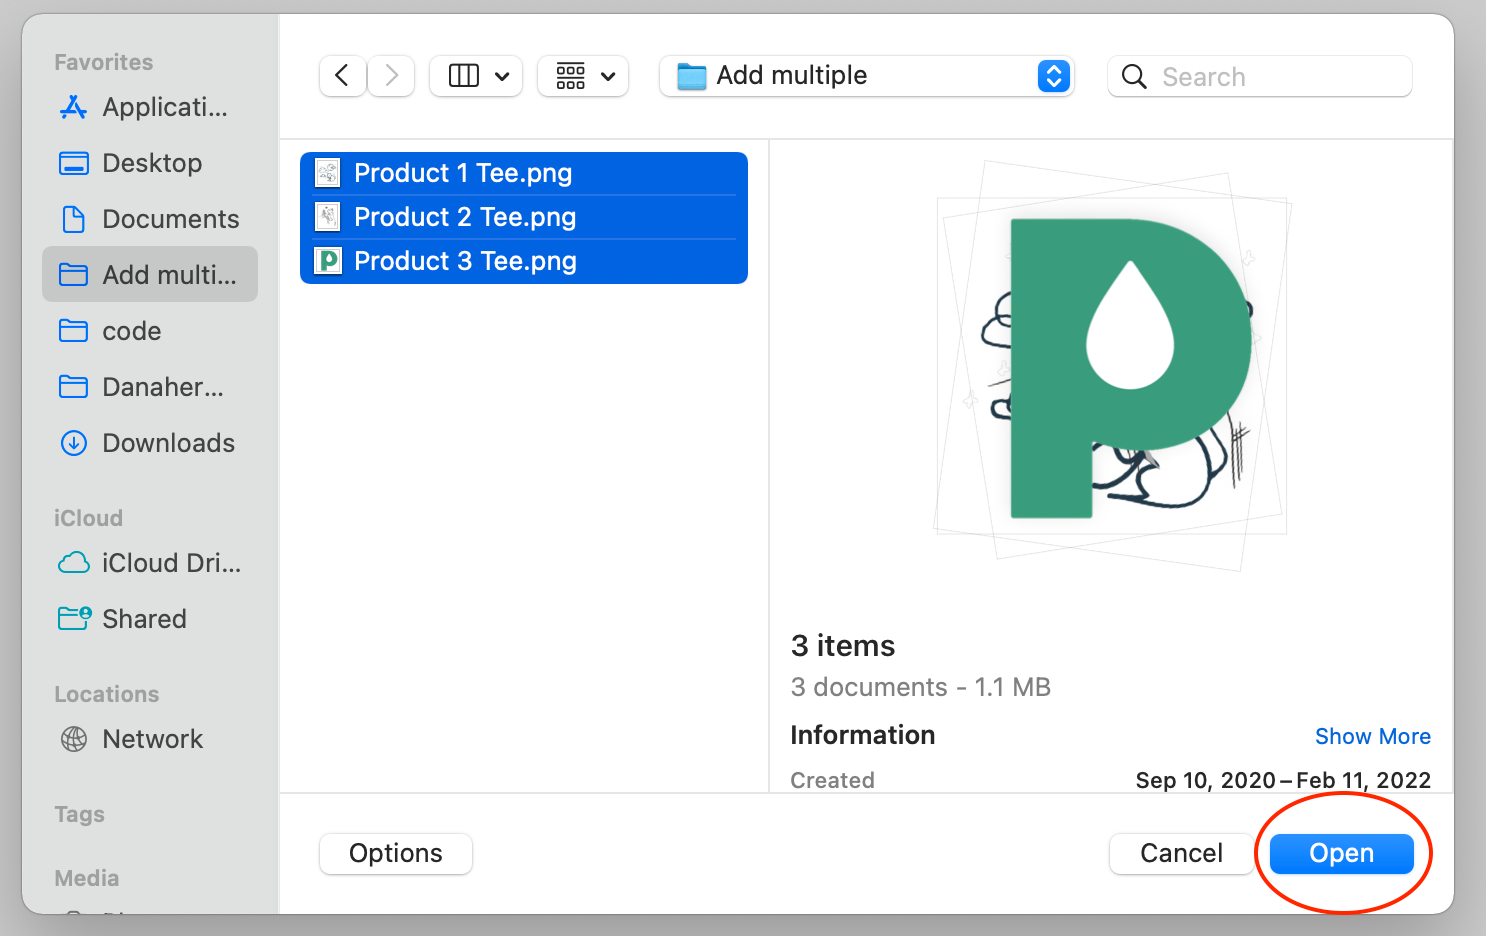Focus the Search input field
This screenshot has width=1486, height=936.
[x=1260, y=77]
